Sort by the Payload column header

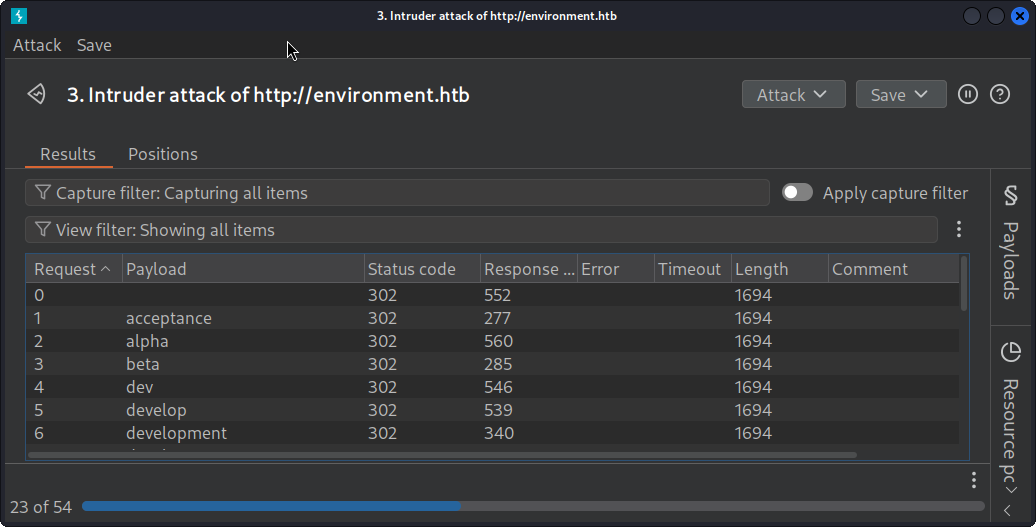(x=242, y=269)
